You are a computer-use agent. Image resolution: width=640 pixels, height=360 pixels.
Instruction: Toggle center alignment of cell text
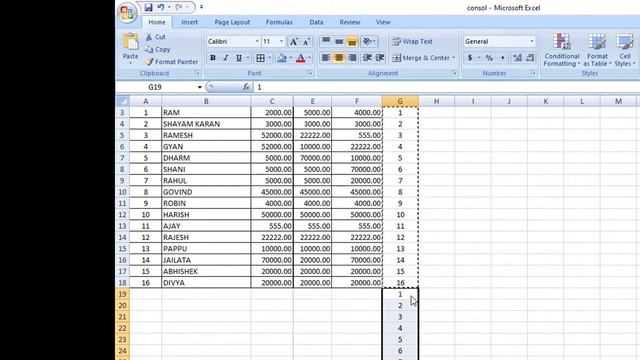pos(339,58)
